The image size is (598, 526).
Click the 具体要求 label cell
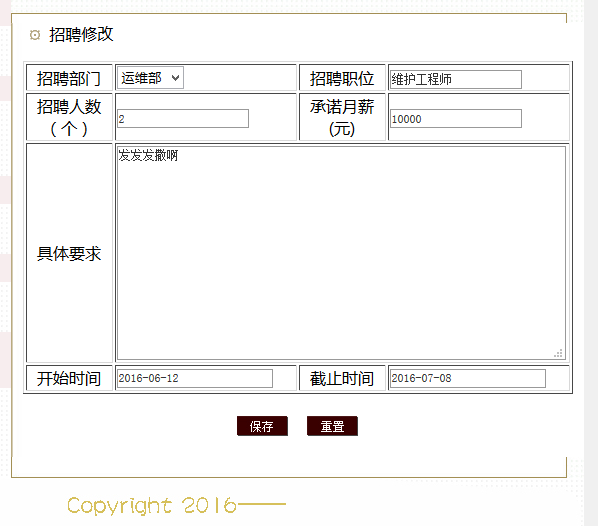pos(69,253)
